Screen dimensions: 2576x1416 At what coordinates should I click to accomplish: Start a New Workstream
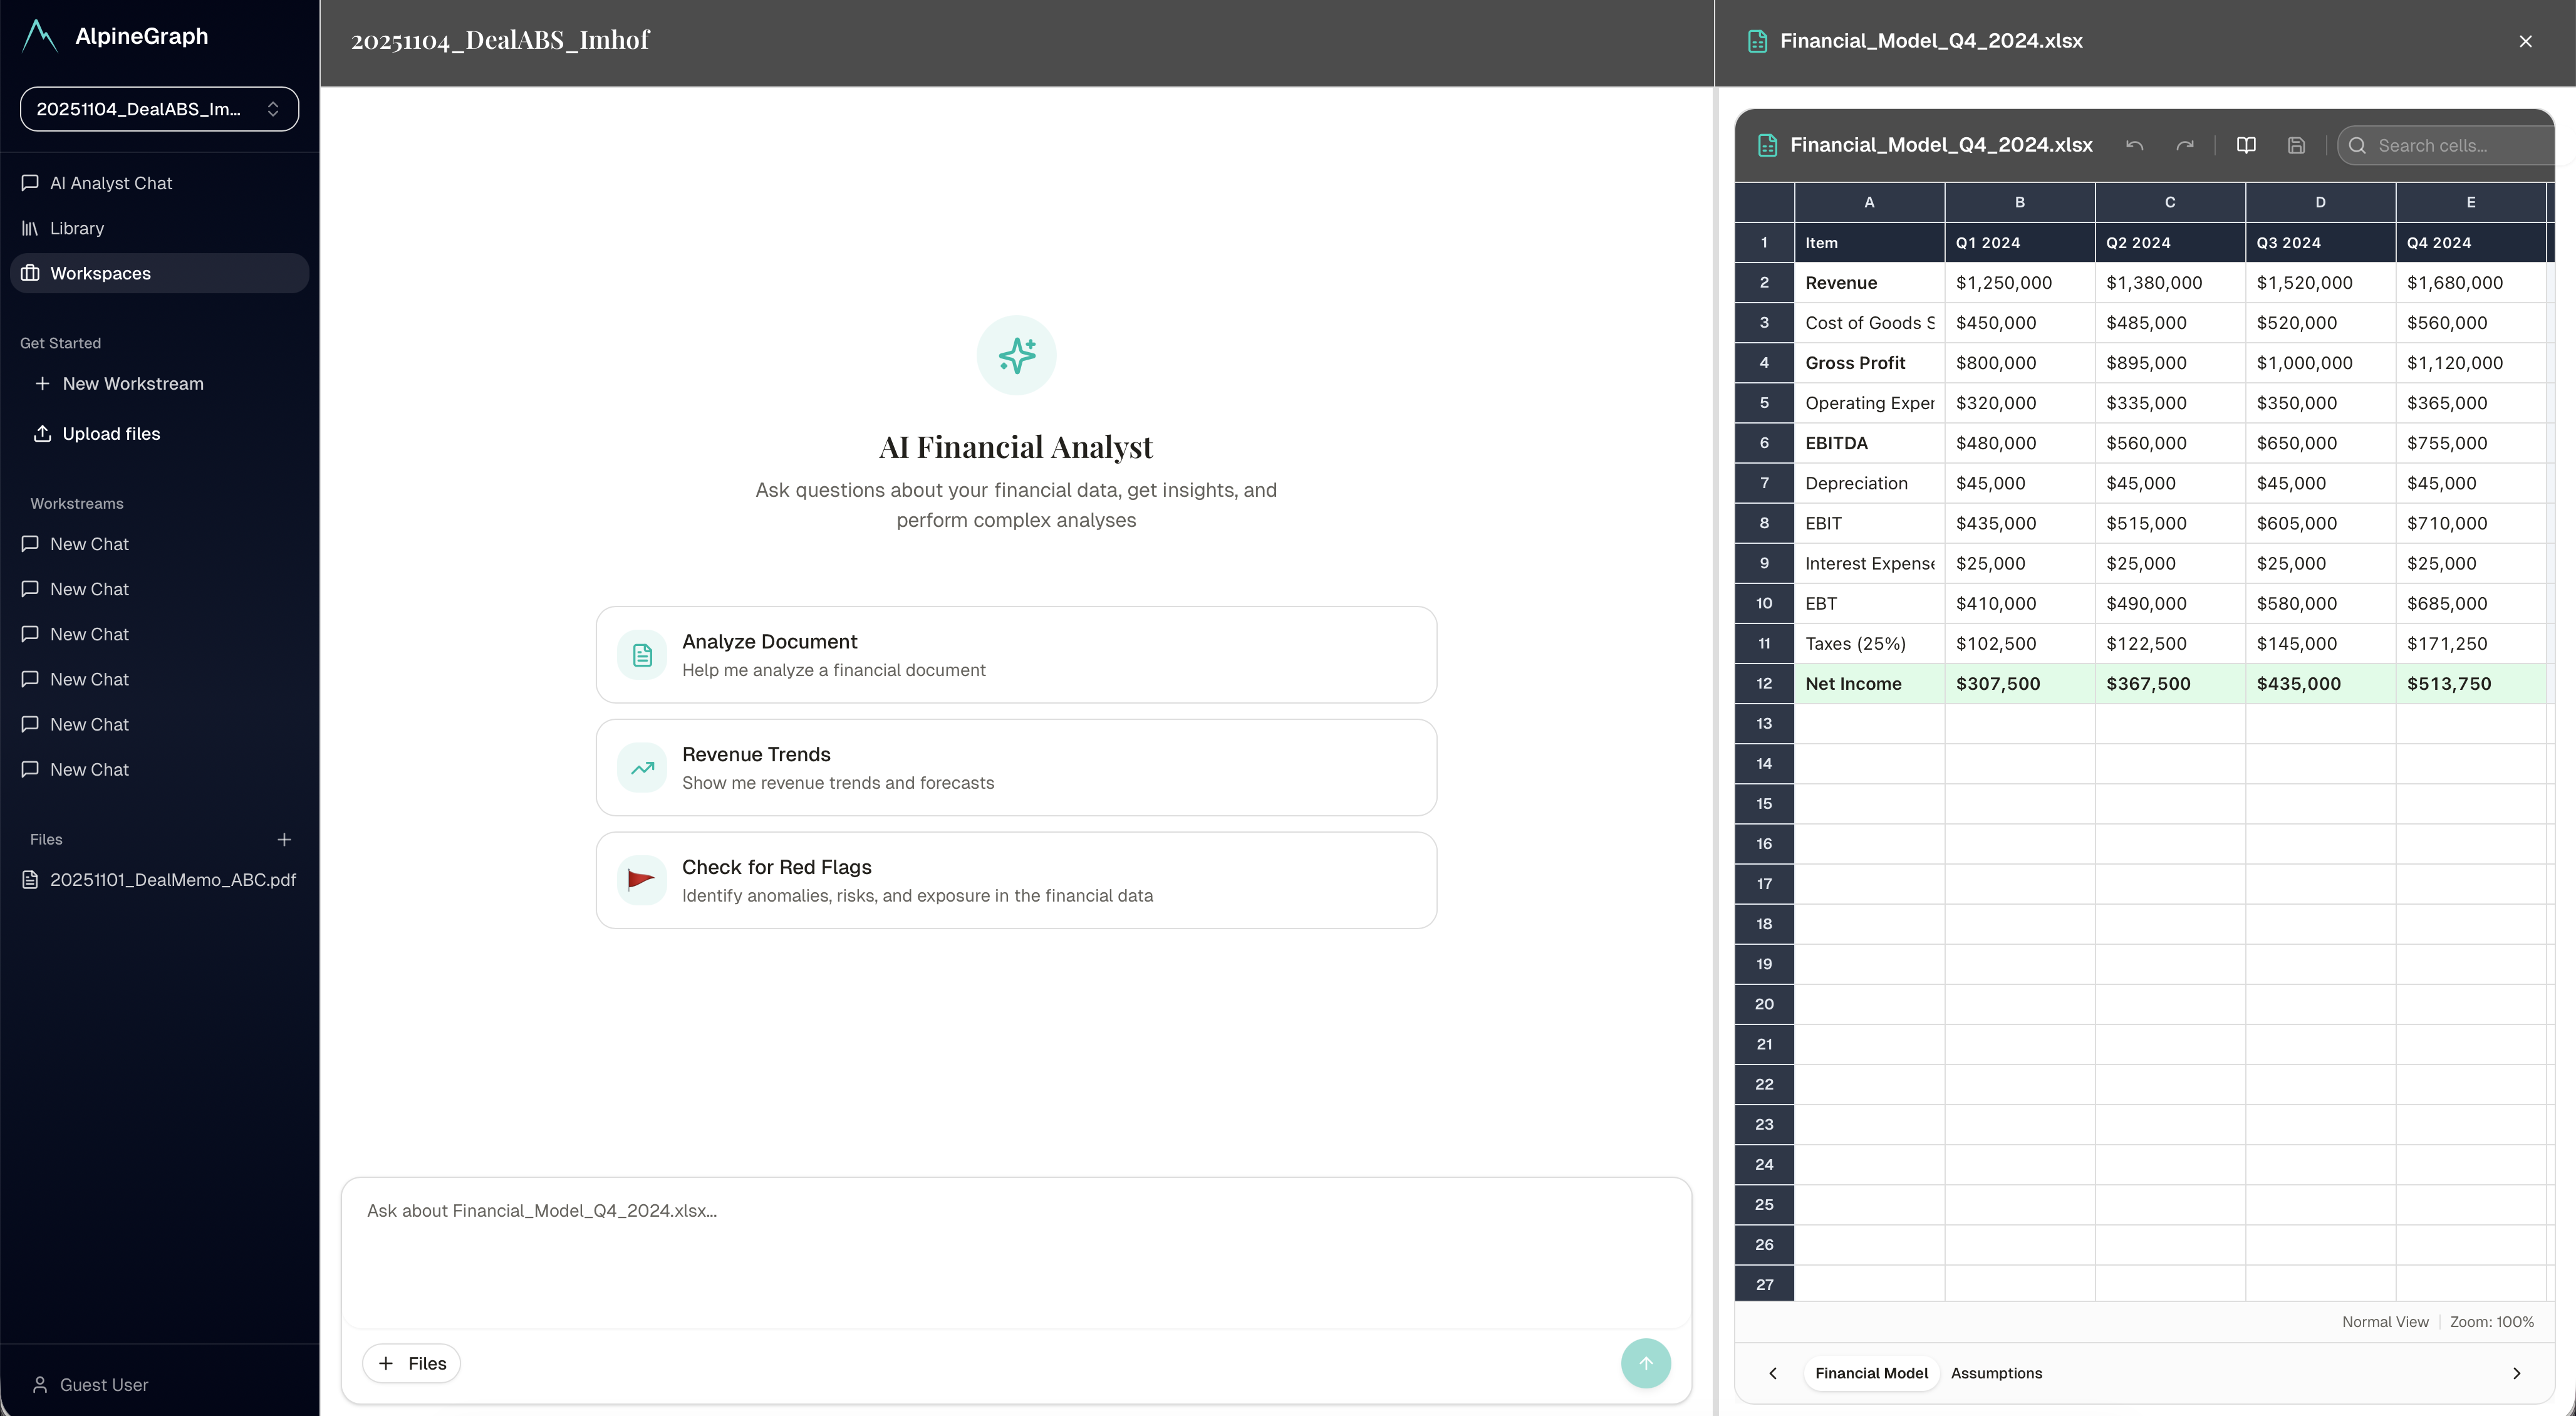click(131, 383)
